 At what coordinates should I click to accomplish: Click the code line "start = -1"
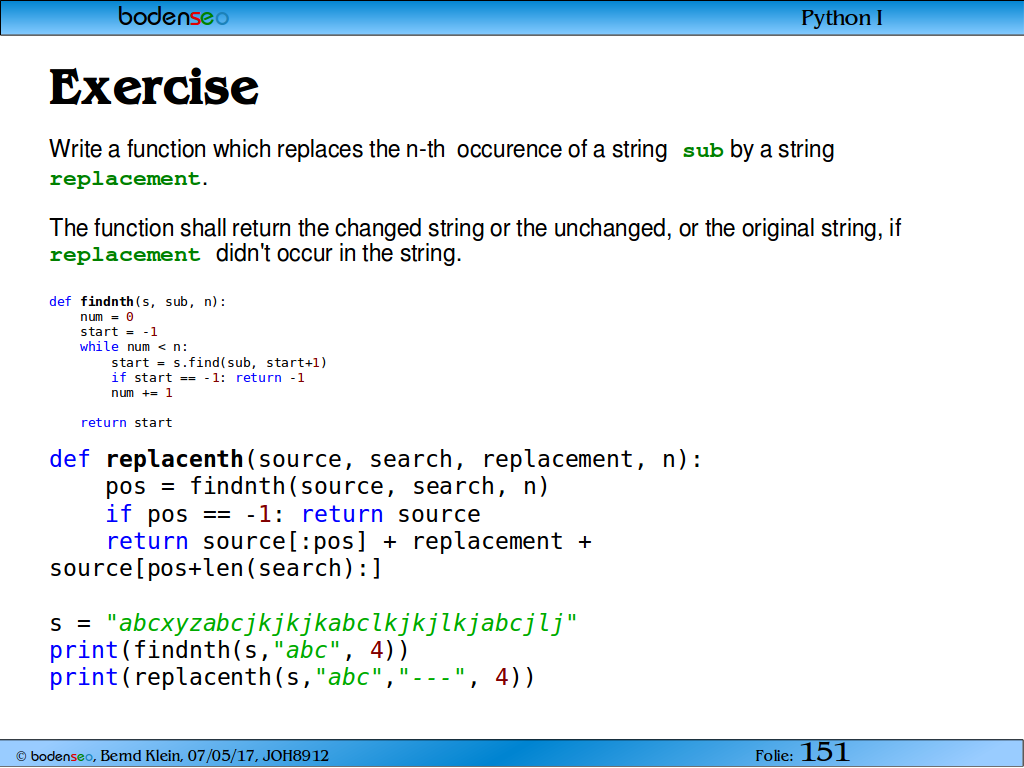point(119,332)
